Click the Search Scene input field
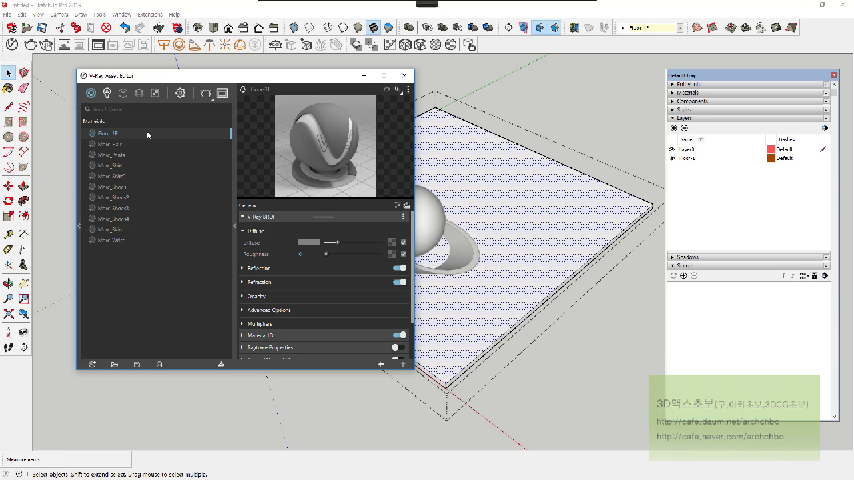854x480 pixels. pos(157,109)
